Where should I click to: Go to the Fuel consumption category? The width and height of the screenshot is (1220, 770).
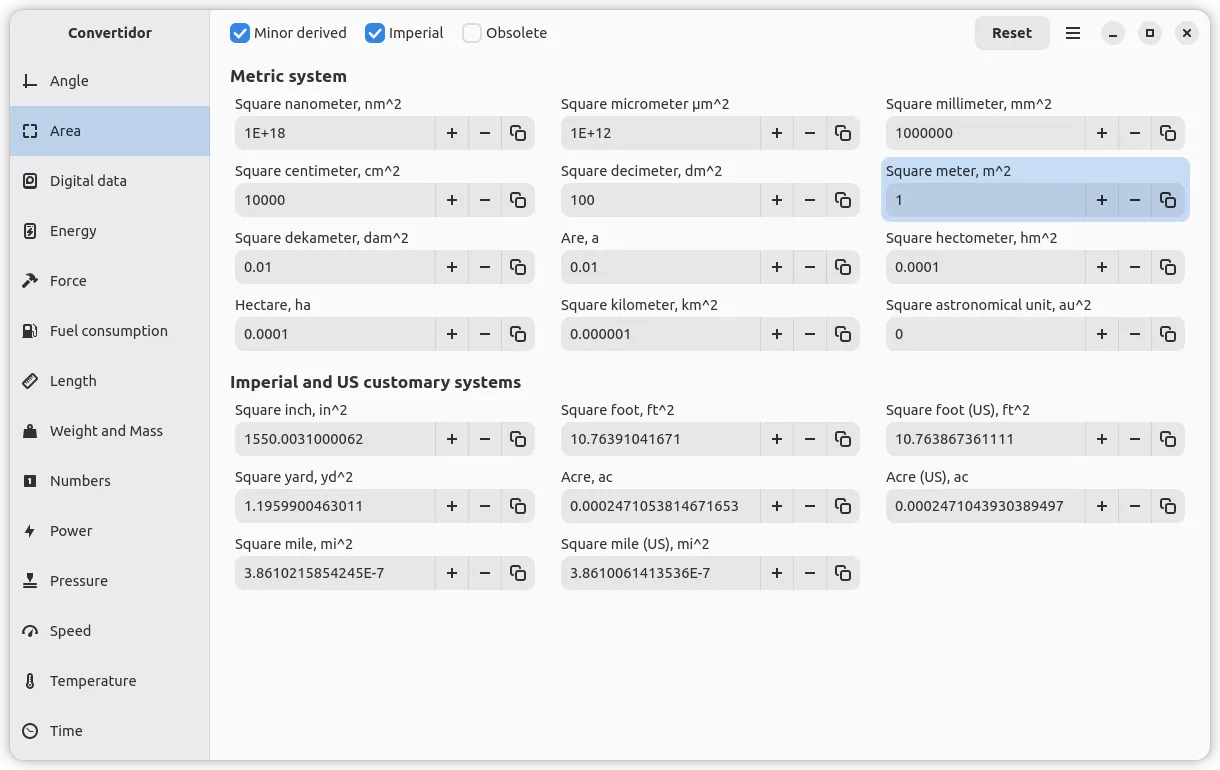(110, 331)
